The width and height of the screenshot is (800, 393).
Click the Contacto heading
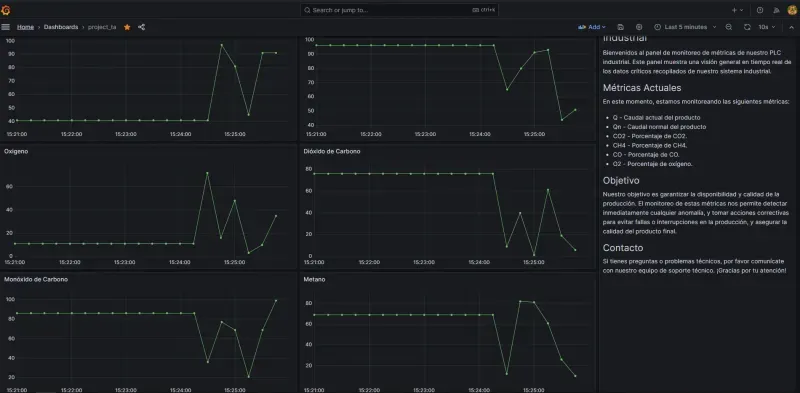coord(623,248)
